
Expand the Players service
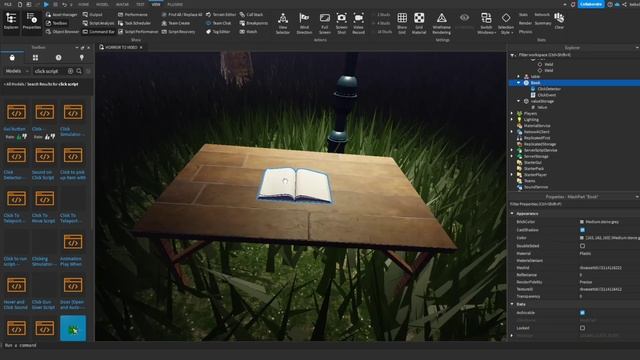click(512, 113)
